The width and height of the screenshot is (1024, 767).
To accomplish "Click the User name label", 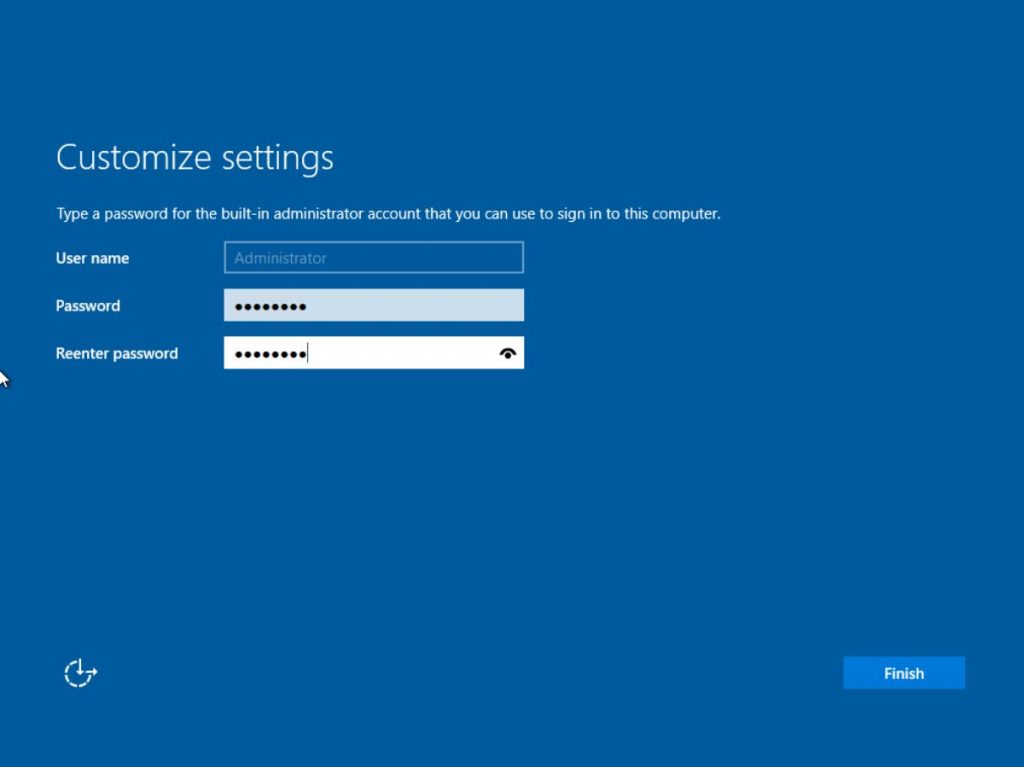I will click(92, 258).
